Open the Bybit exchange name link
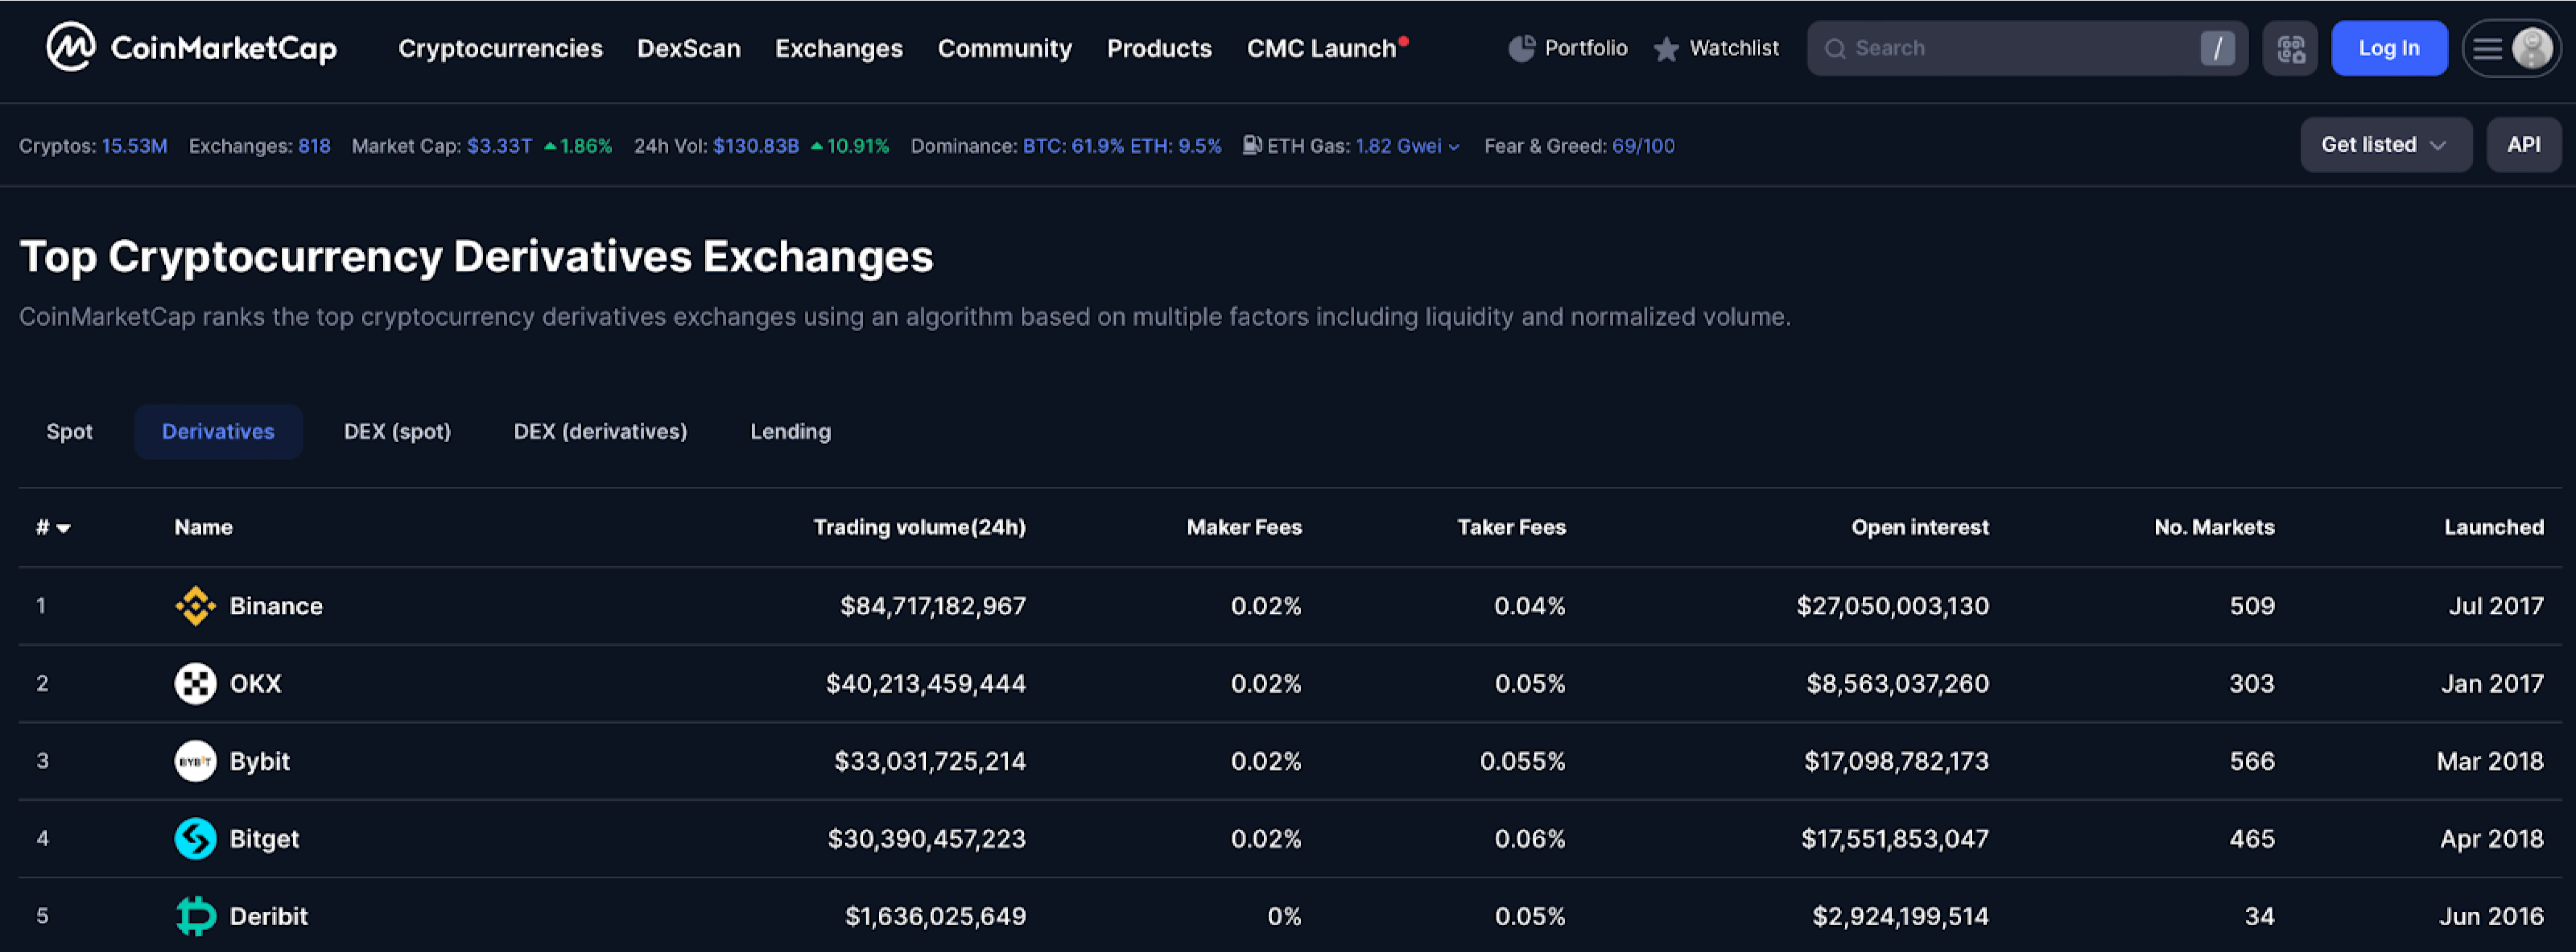 coord(260,761)
